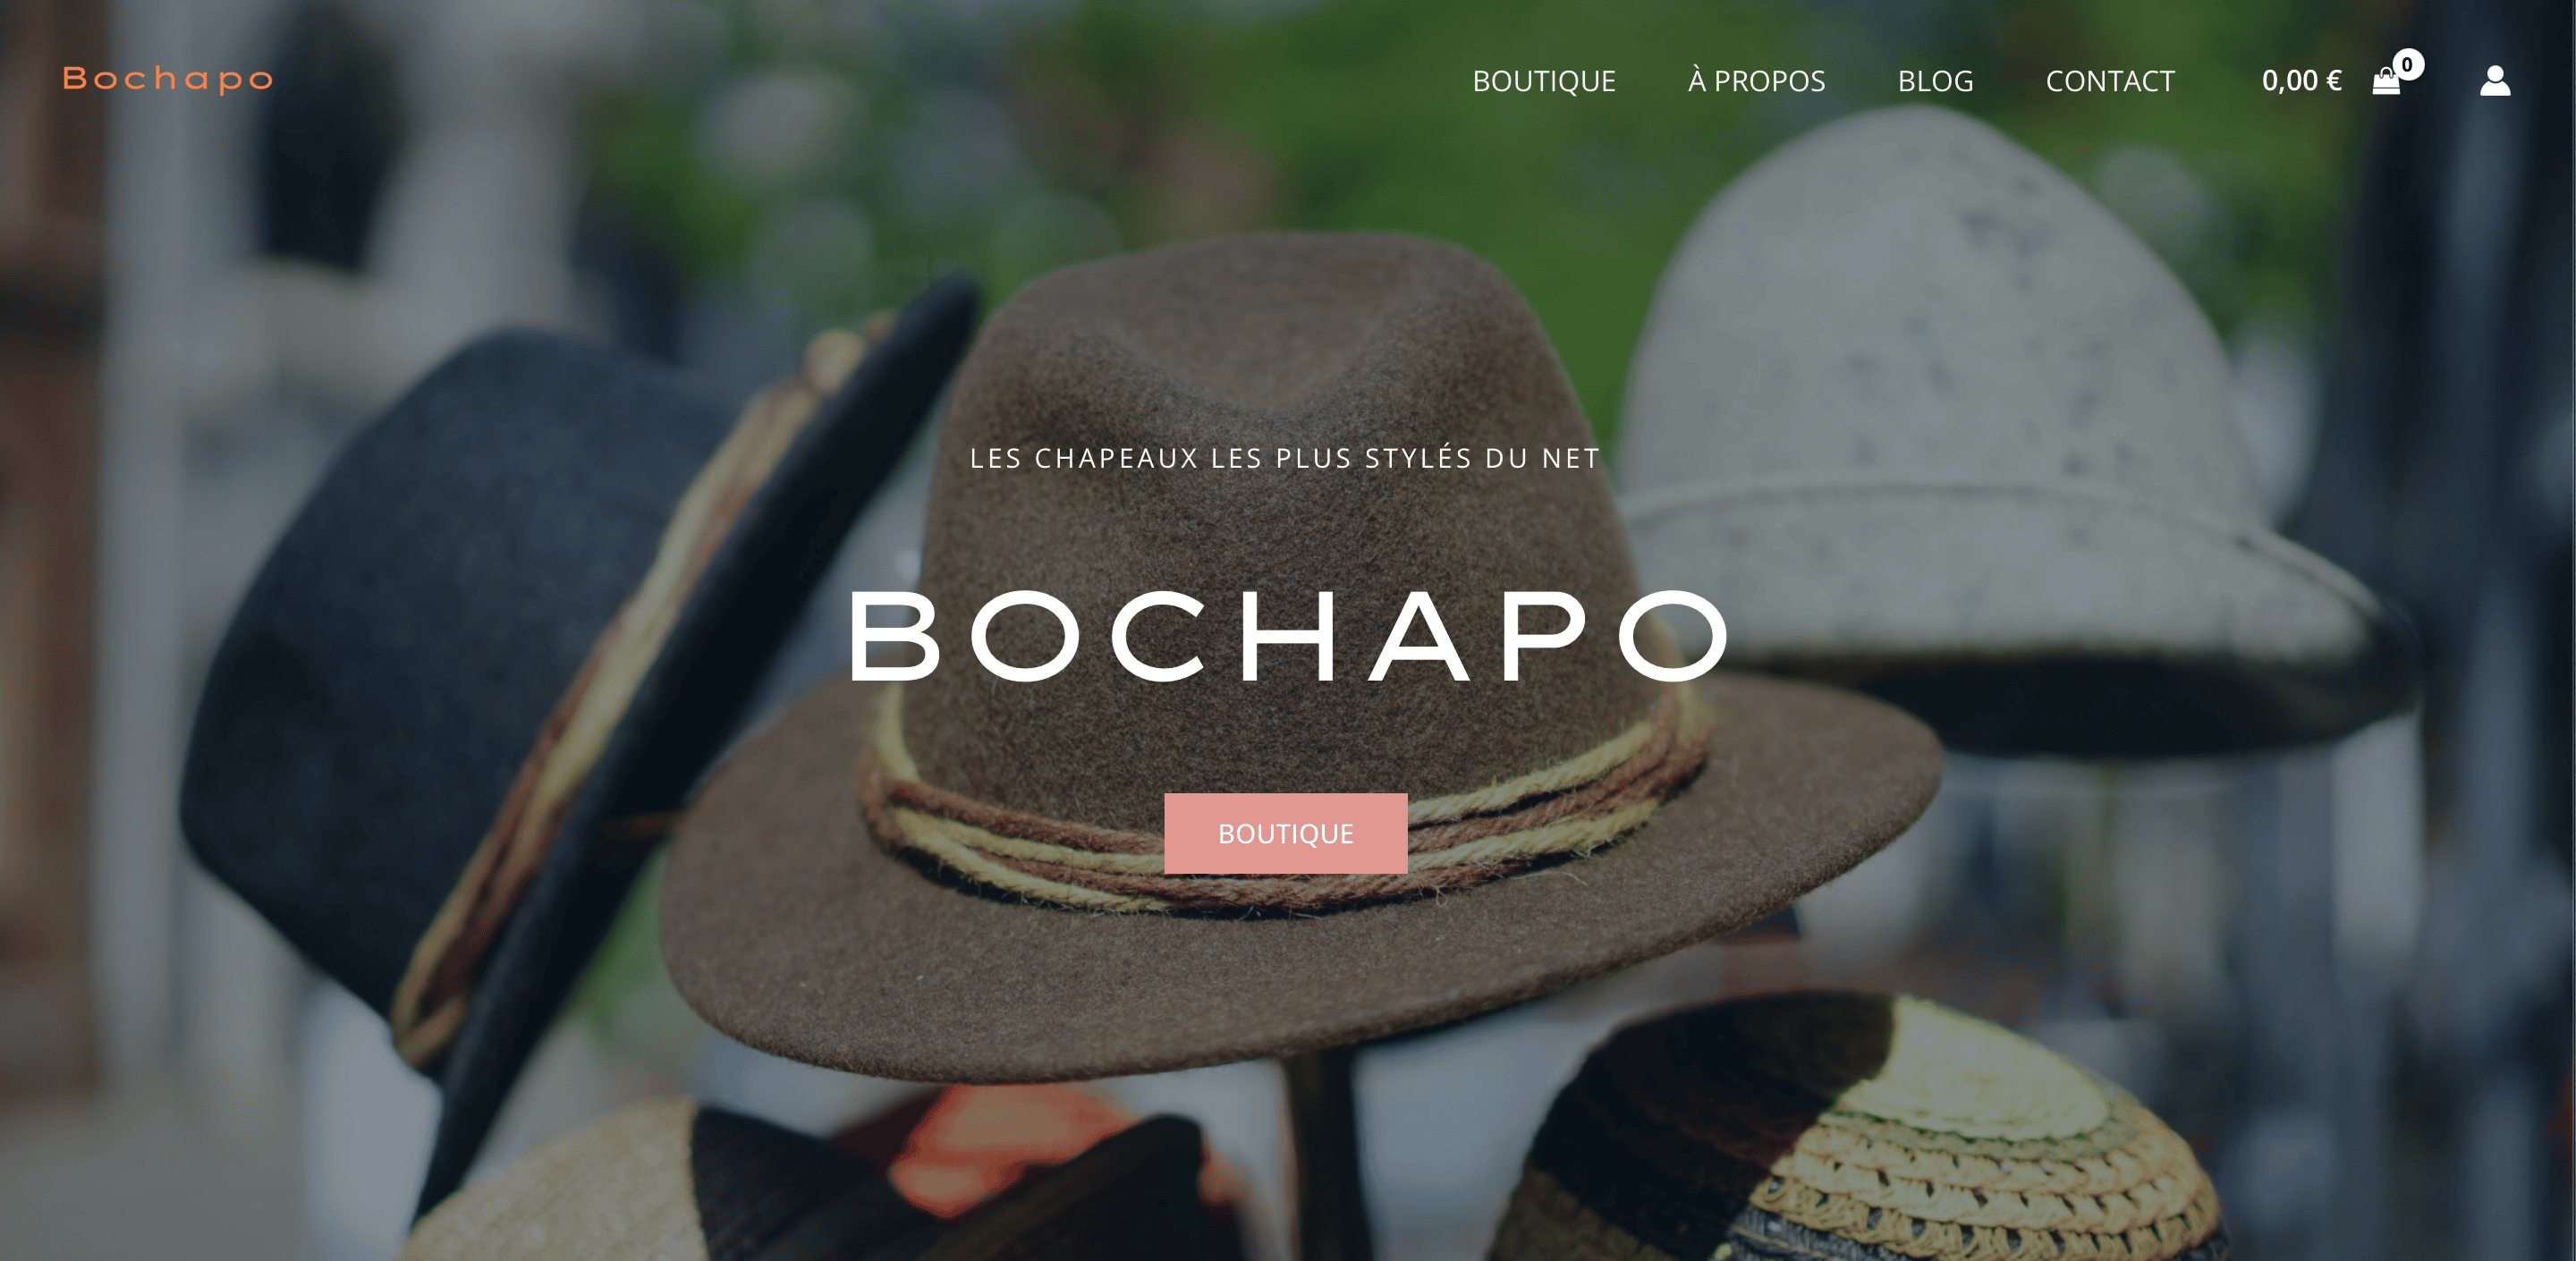The width and height of the screenshot is (2576, 1261).
Task: Click the large BOCHAPO hero heading
Action: [x=1288, y=635]
